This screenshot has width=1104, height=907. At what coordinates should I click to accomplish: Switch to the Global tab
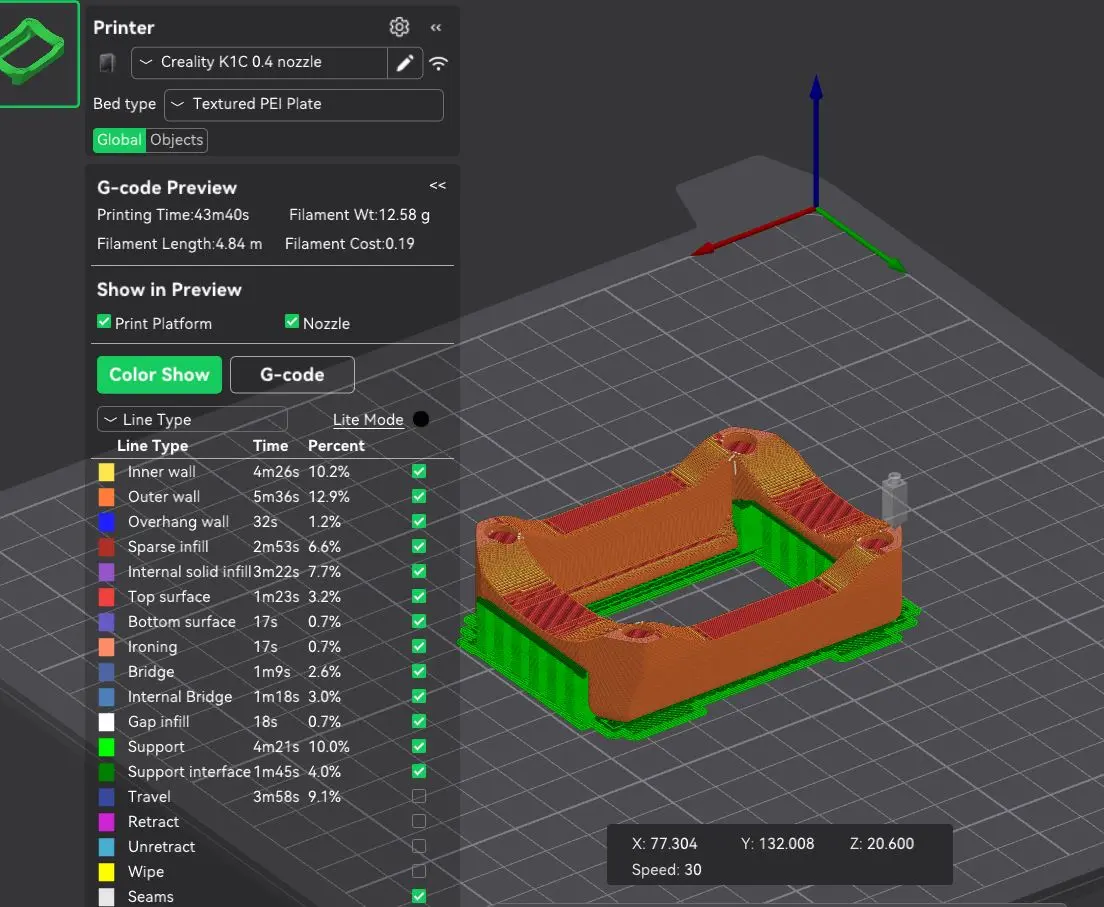point(119,140)
